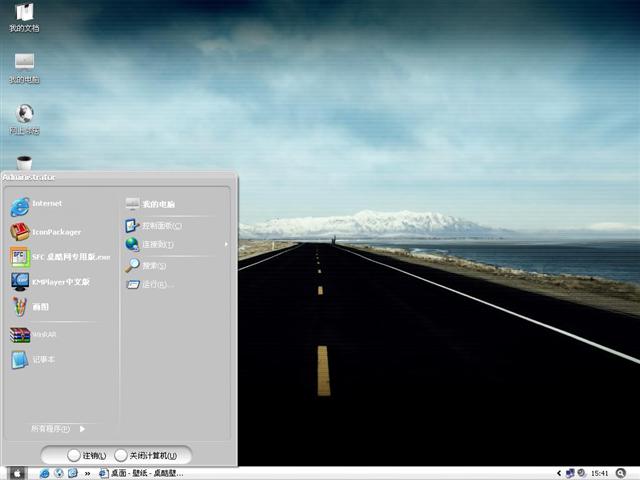
Task: Open the 我的电脑 desktop icon
Action: [24, 68]
